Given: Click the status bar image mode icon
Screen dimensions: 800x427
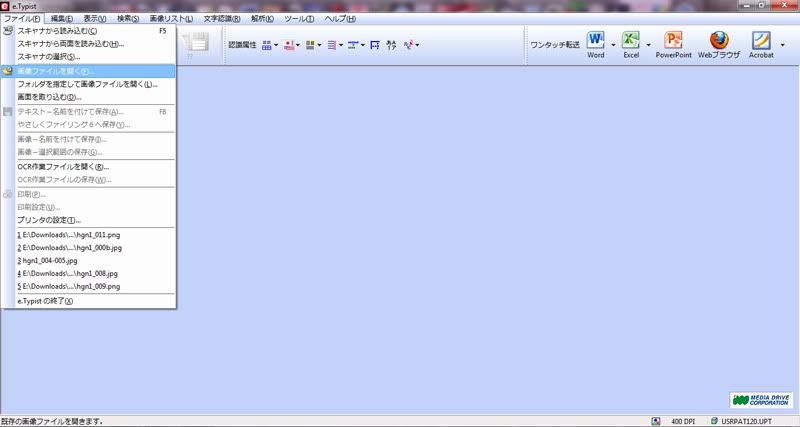Looking at the screenshot, I should click(x=656, y=421).
